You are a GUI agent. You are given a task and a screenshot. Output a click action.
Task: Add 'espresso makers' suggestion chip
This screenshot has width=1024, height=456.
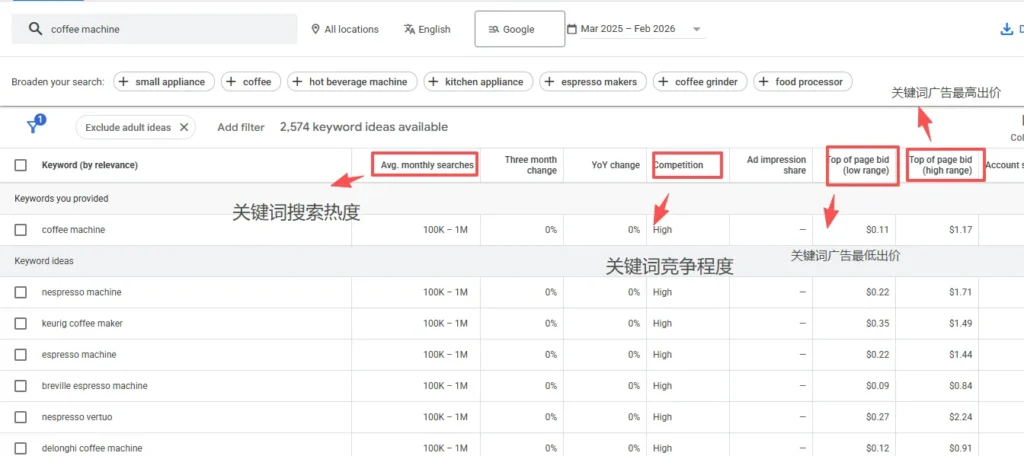point(593,82)
